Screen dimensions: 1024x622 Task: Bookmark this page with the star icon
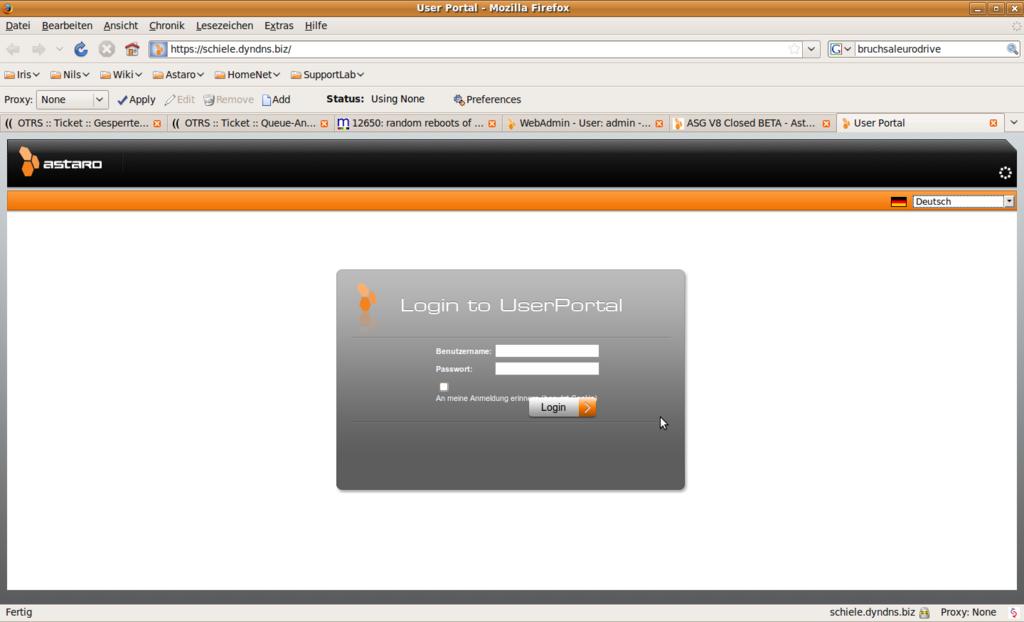coord(794,49)
